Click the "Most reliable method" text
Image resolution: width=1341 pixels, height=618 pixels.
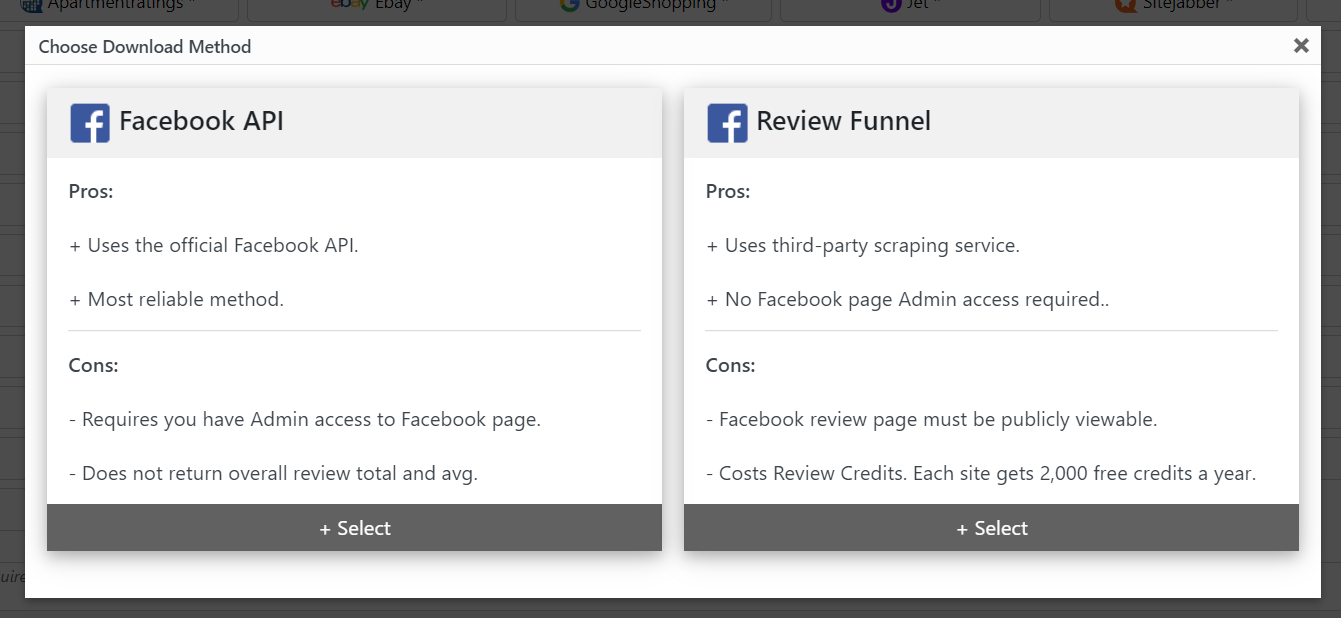pos(185,299)
